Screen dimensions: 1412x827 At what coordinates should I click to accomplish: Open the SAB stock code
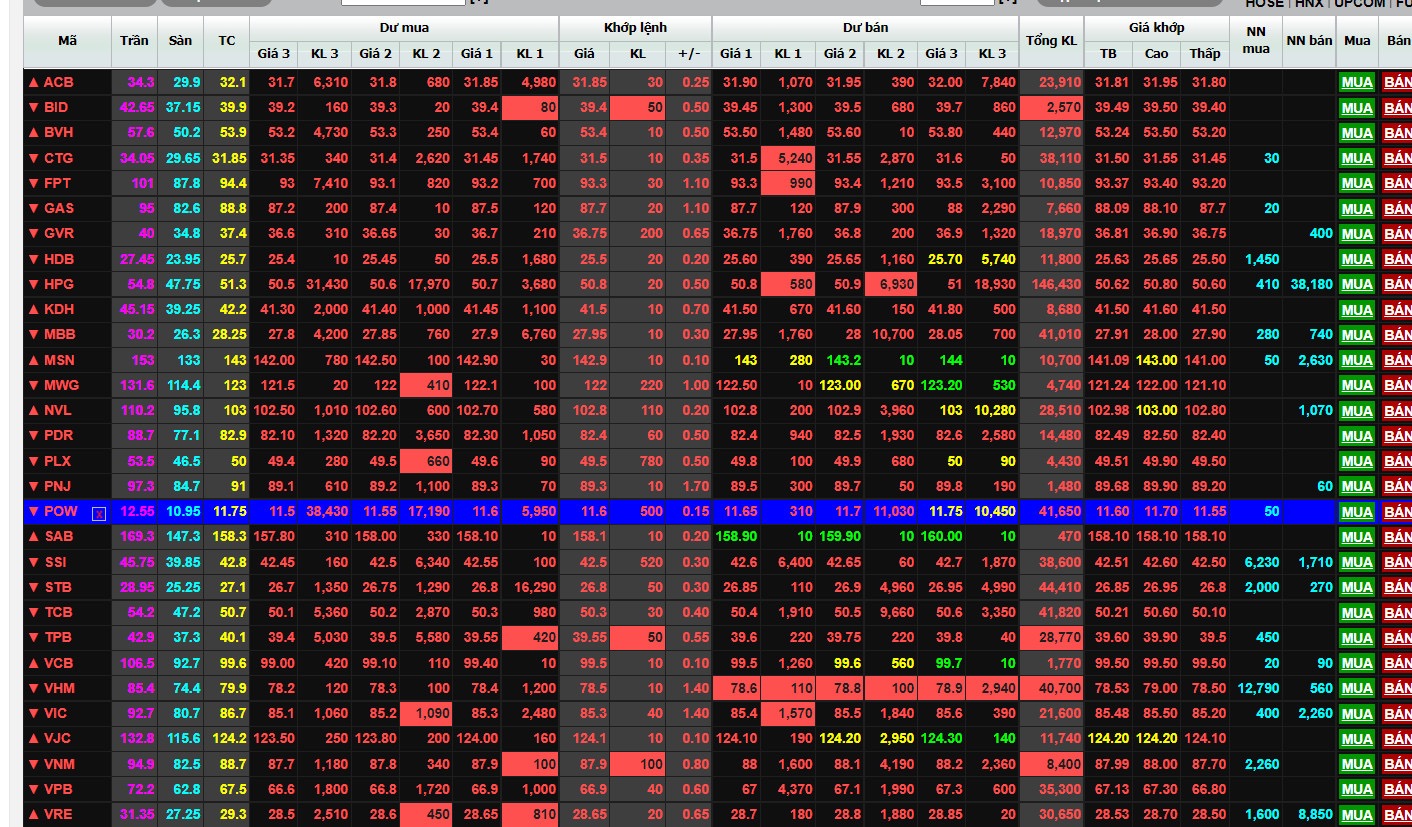tap(59, 536)
